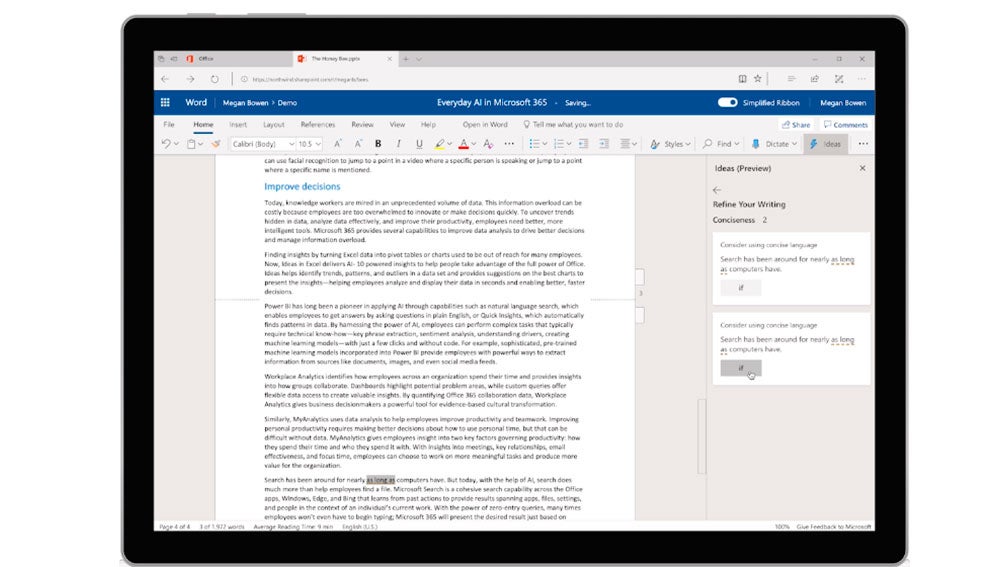Close the Ideas (Preview) pane
Screen dimensions: 1000x567
862,168
